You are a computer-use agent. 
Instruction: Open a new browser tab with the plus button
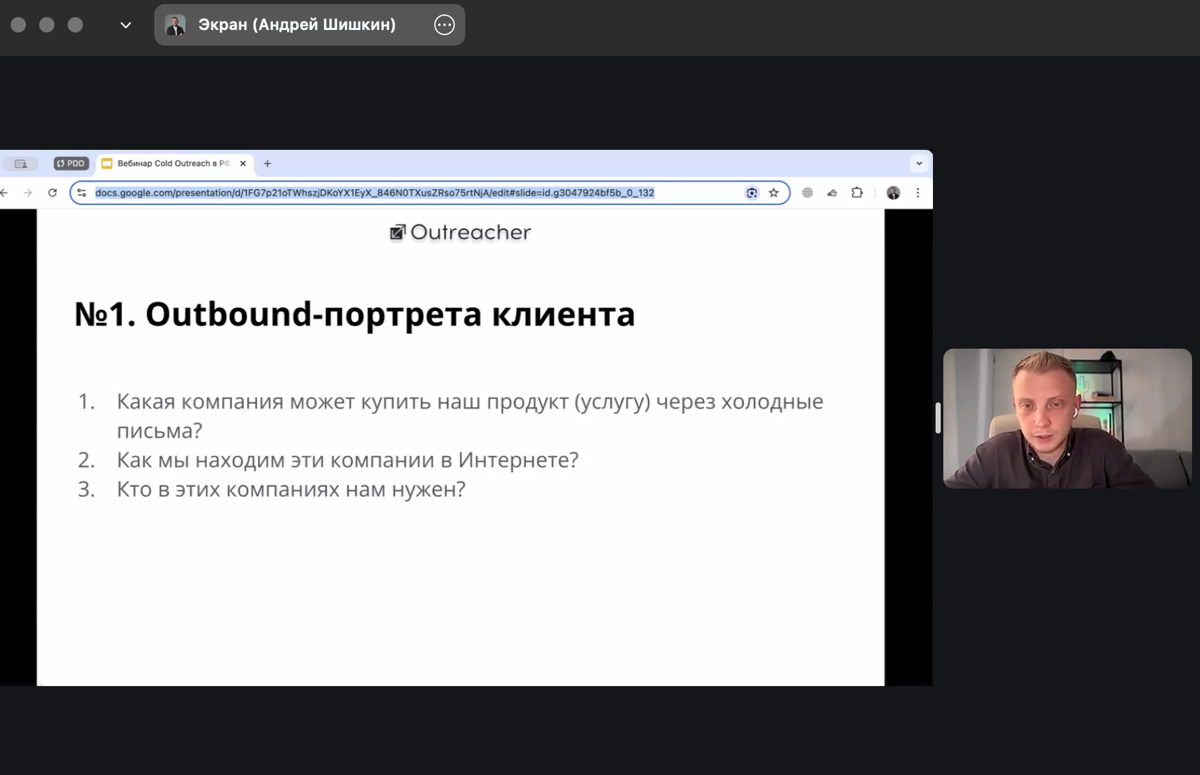coord(267,163)
